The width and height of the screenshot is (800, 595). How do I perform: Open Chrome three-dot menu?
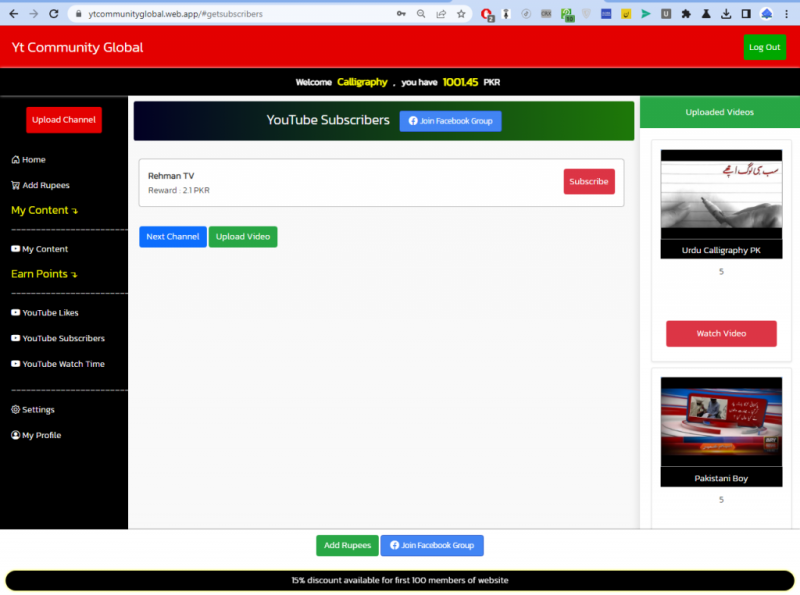pos(788,14)
